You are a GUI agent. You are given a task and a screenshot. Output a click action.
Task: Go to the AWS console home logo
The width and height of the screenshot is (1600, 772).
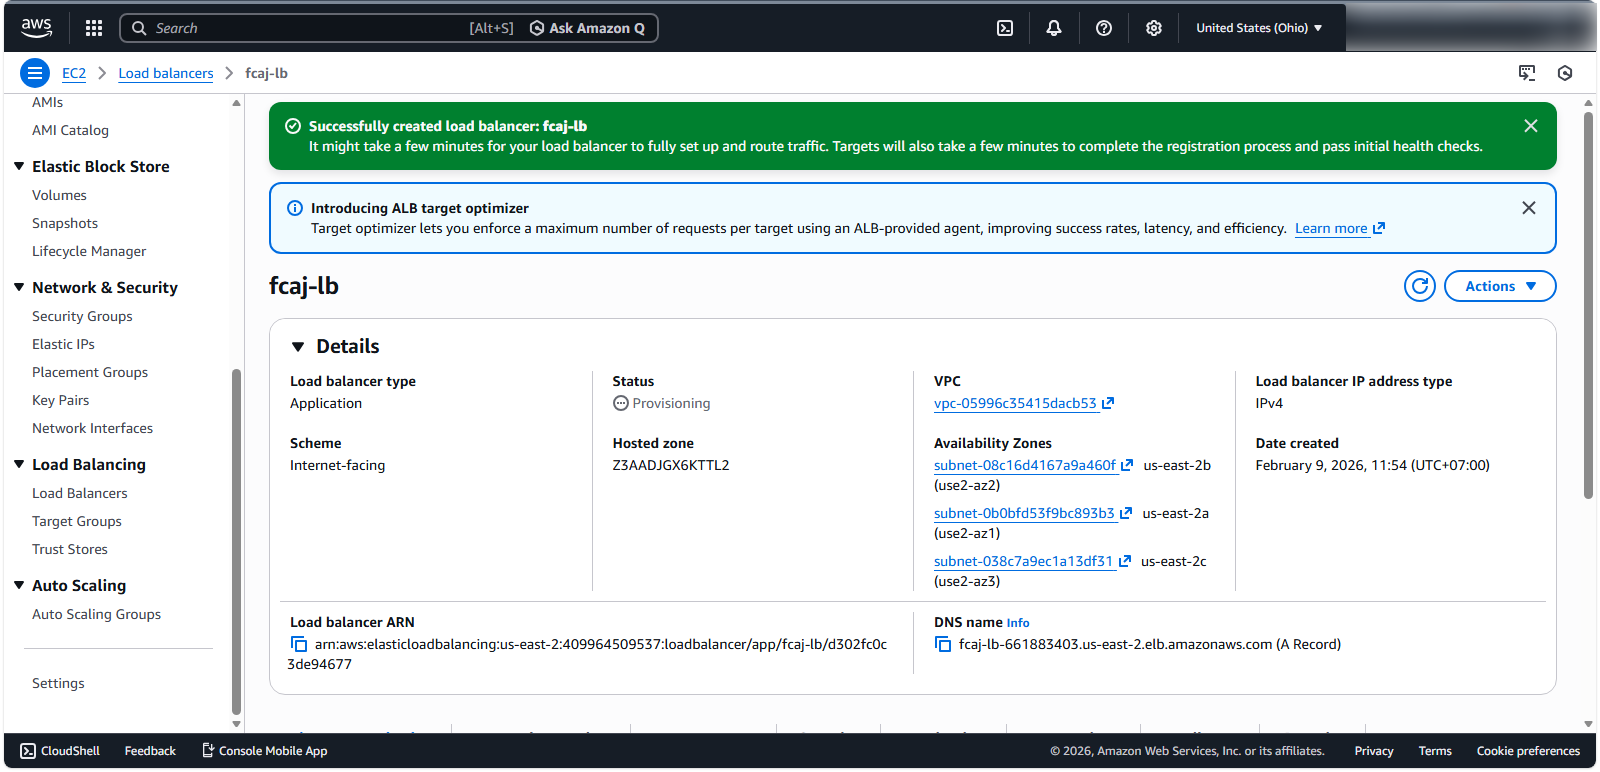37,28
